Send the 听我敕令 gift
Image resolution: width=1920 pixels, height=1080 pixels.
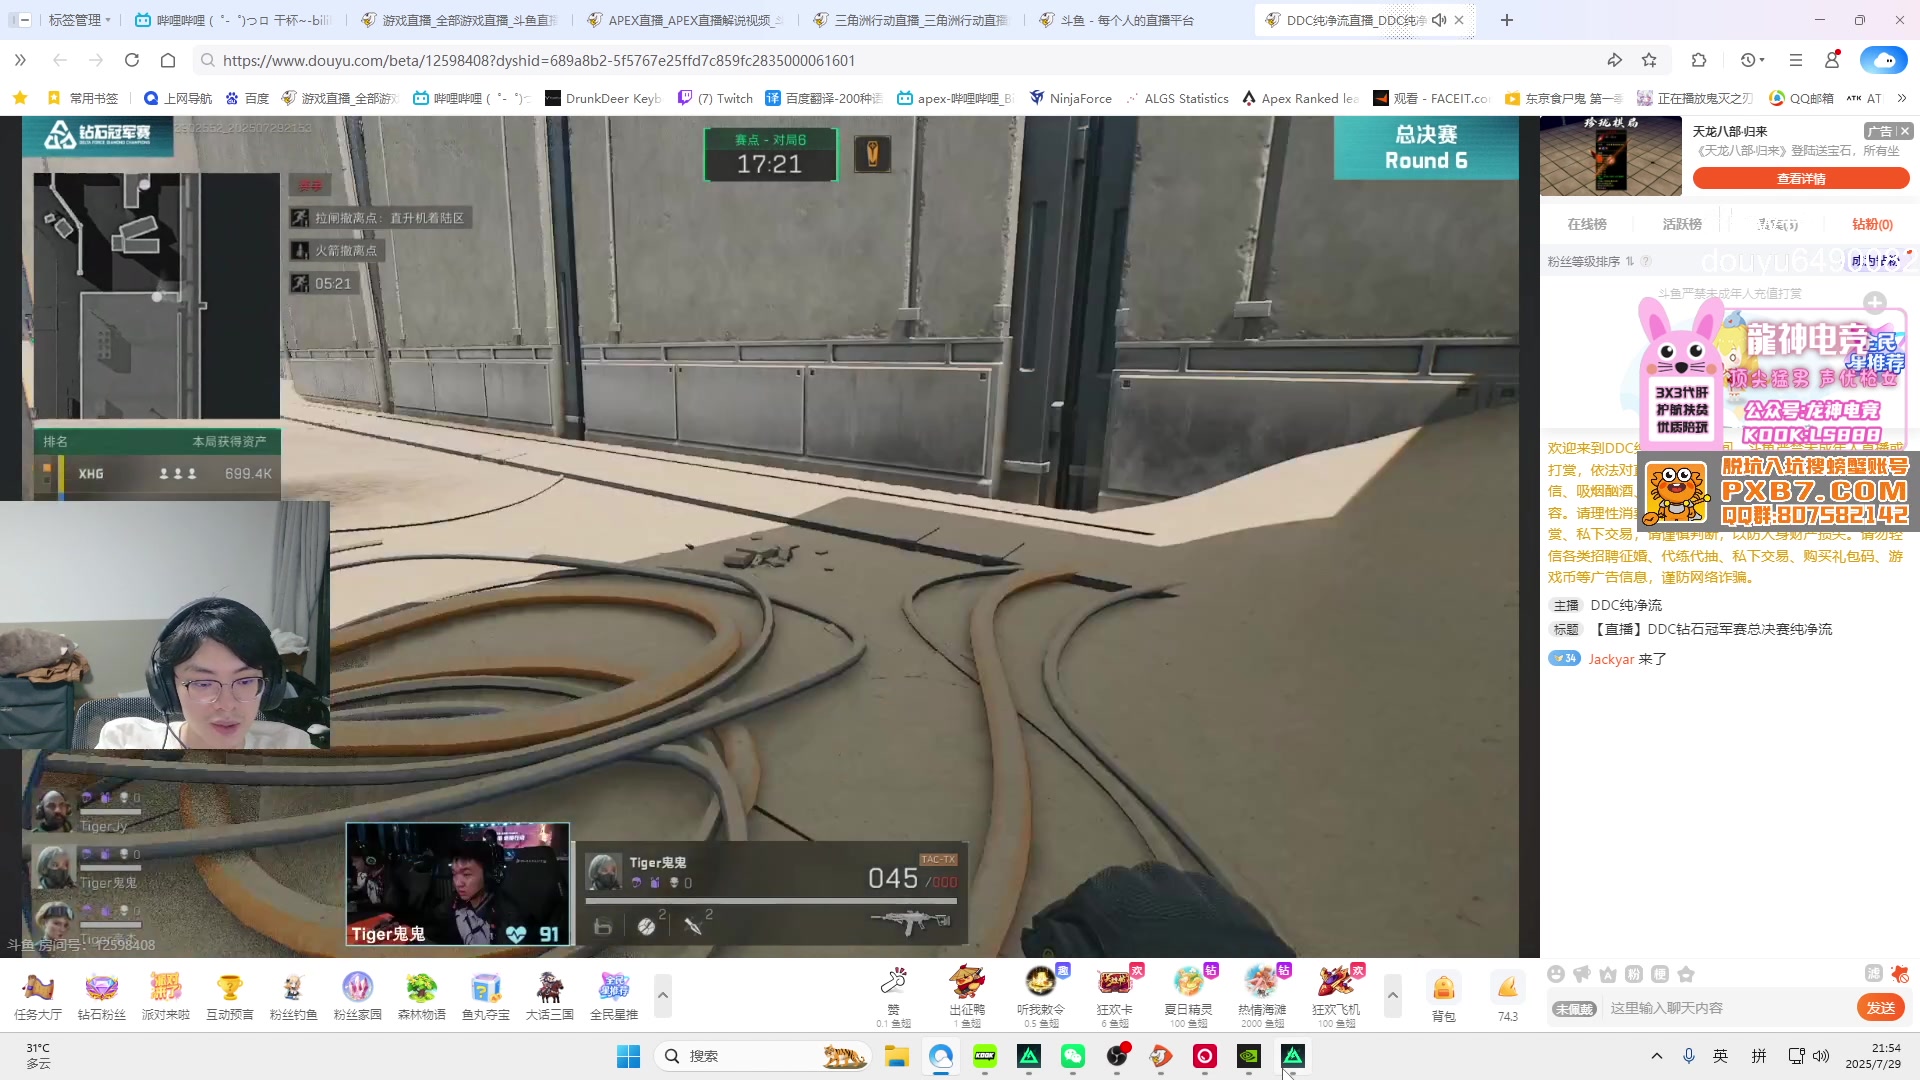click(1041, 996)
